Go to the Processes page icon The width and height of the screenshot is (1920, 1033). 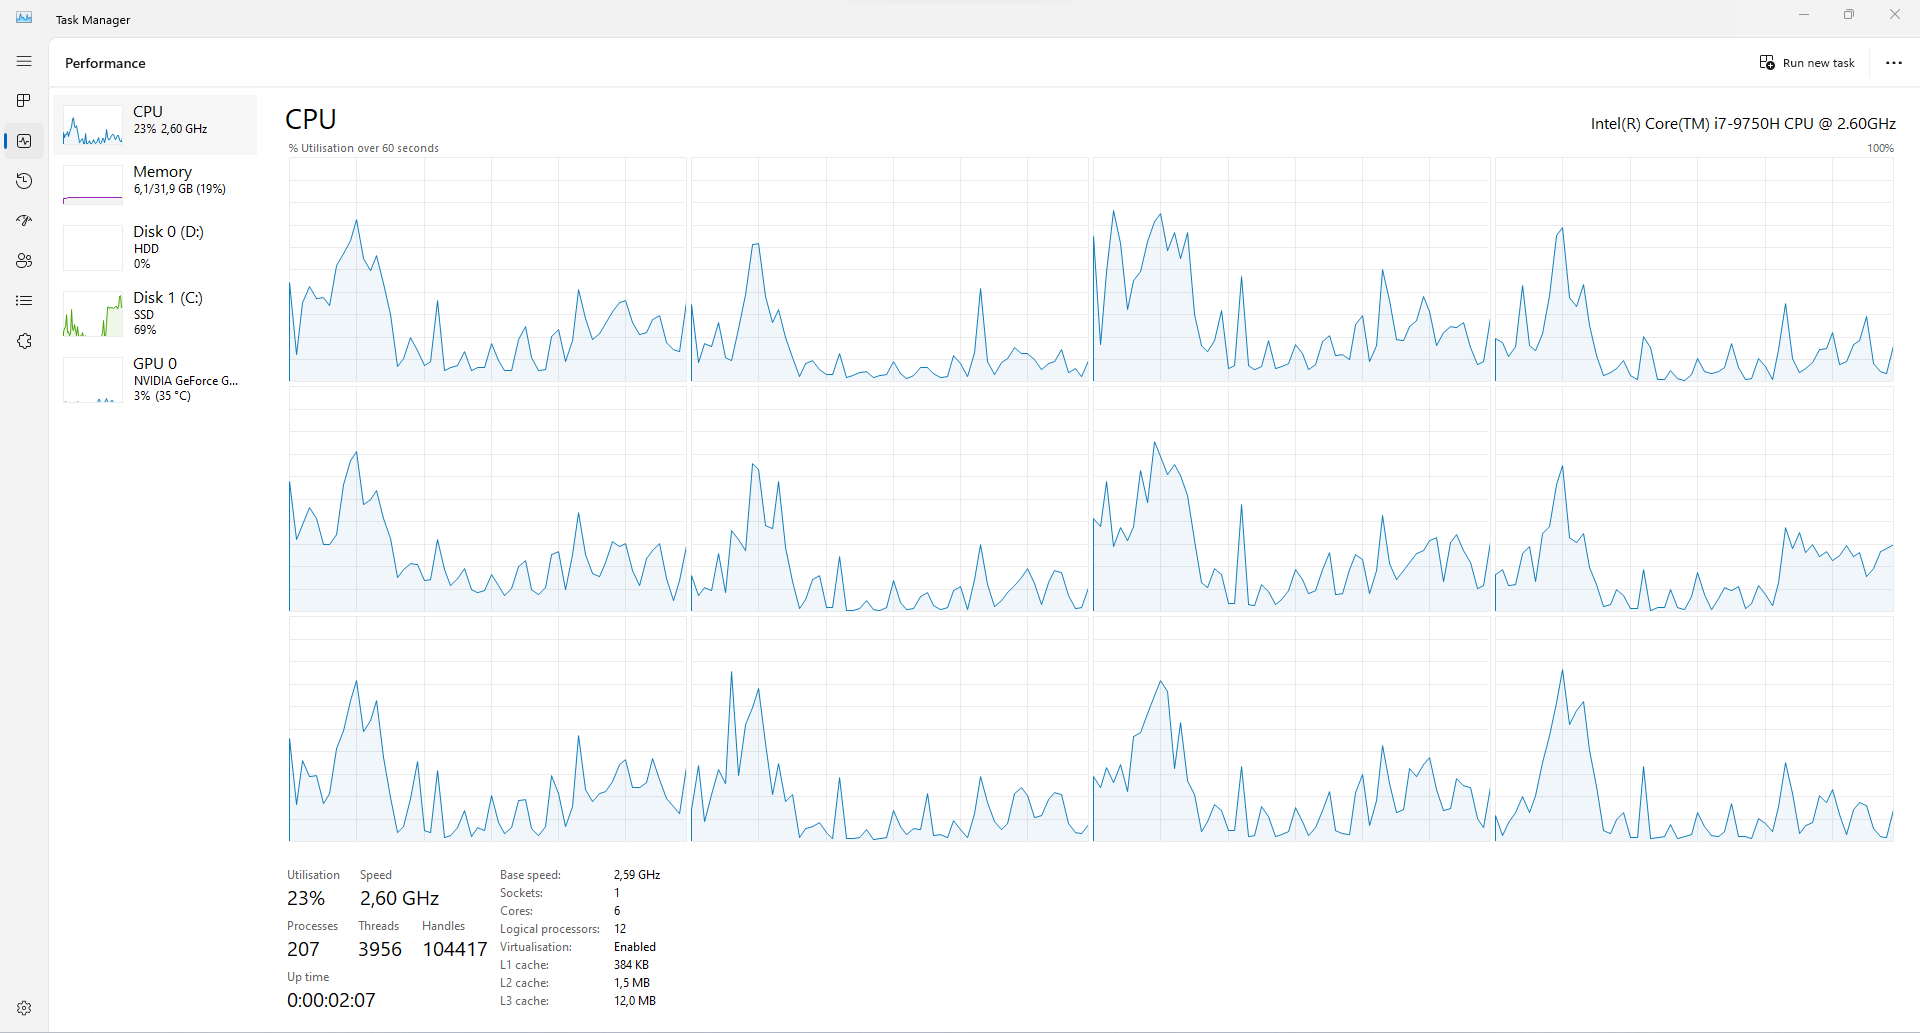click(24, 101)
